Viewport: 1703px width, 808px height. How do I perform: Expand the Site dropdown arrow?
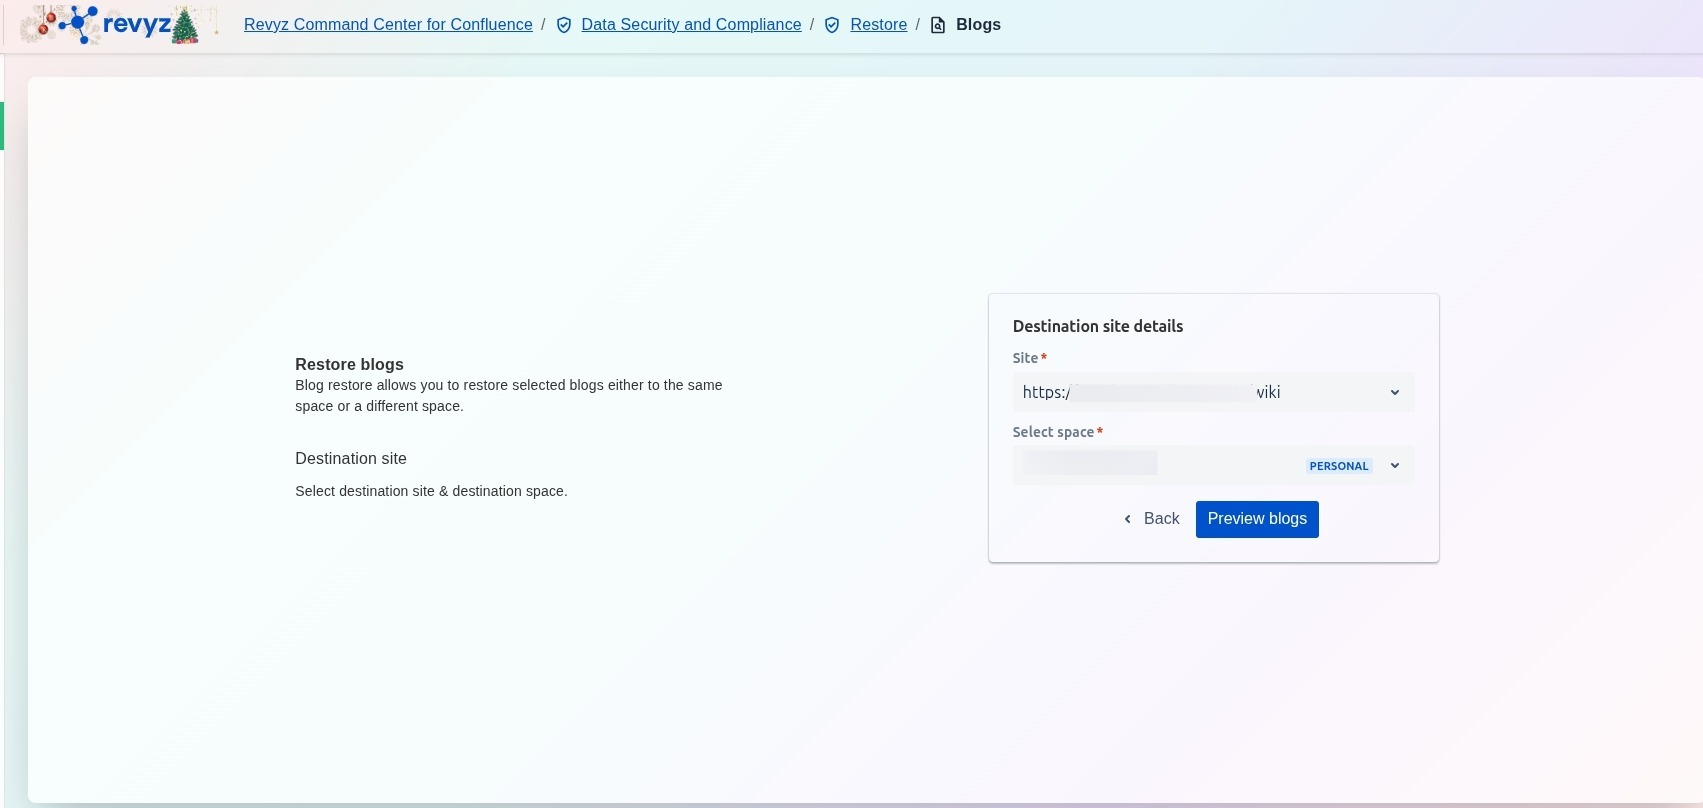1394,393
